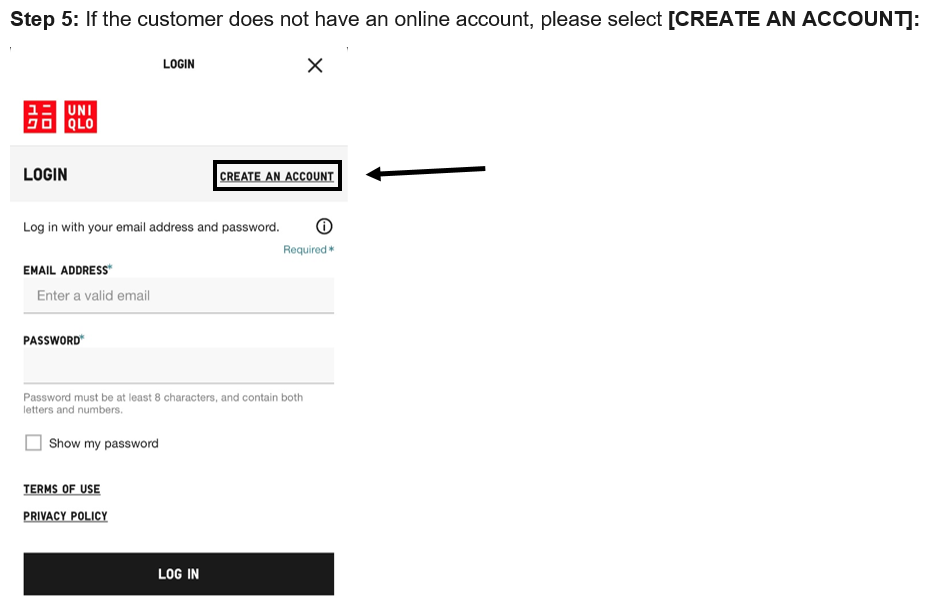Click the LOGIN title at dialog top
This screenshot has width=925, height=607.
tap(179, 64)
